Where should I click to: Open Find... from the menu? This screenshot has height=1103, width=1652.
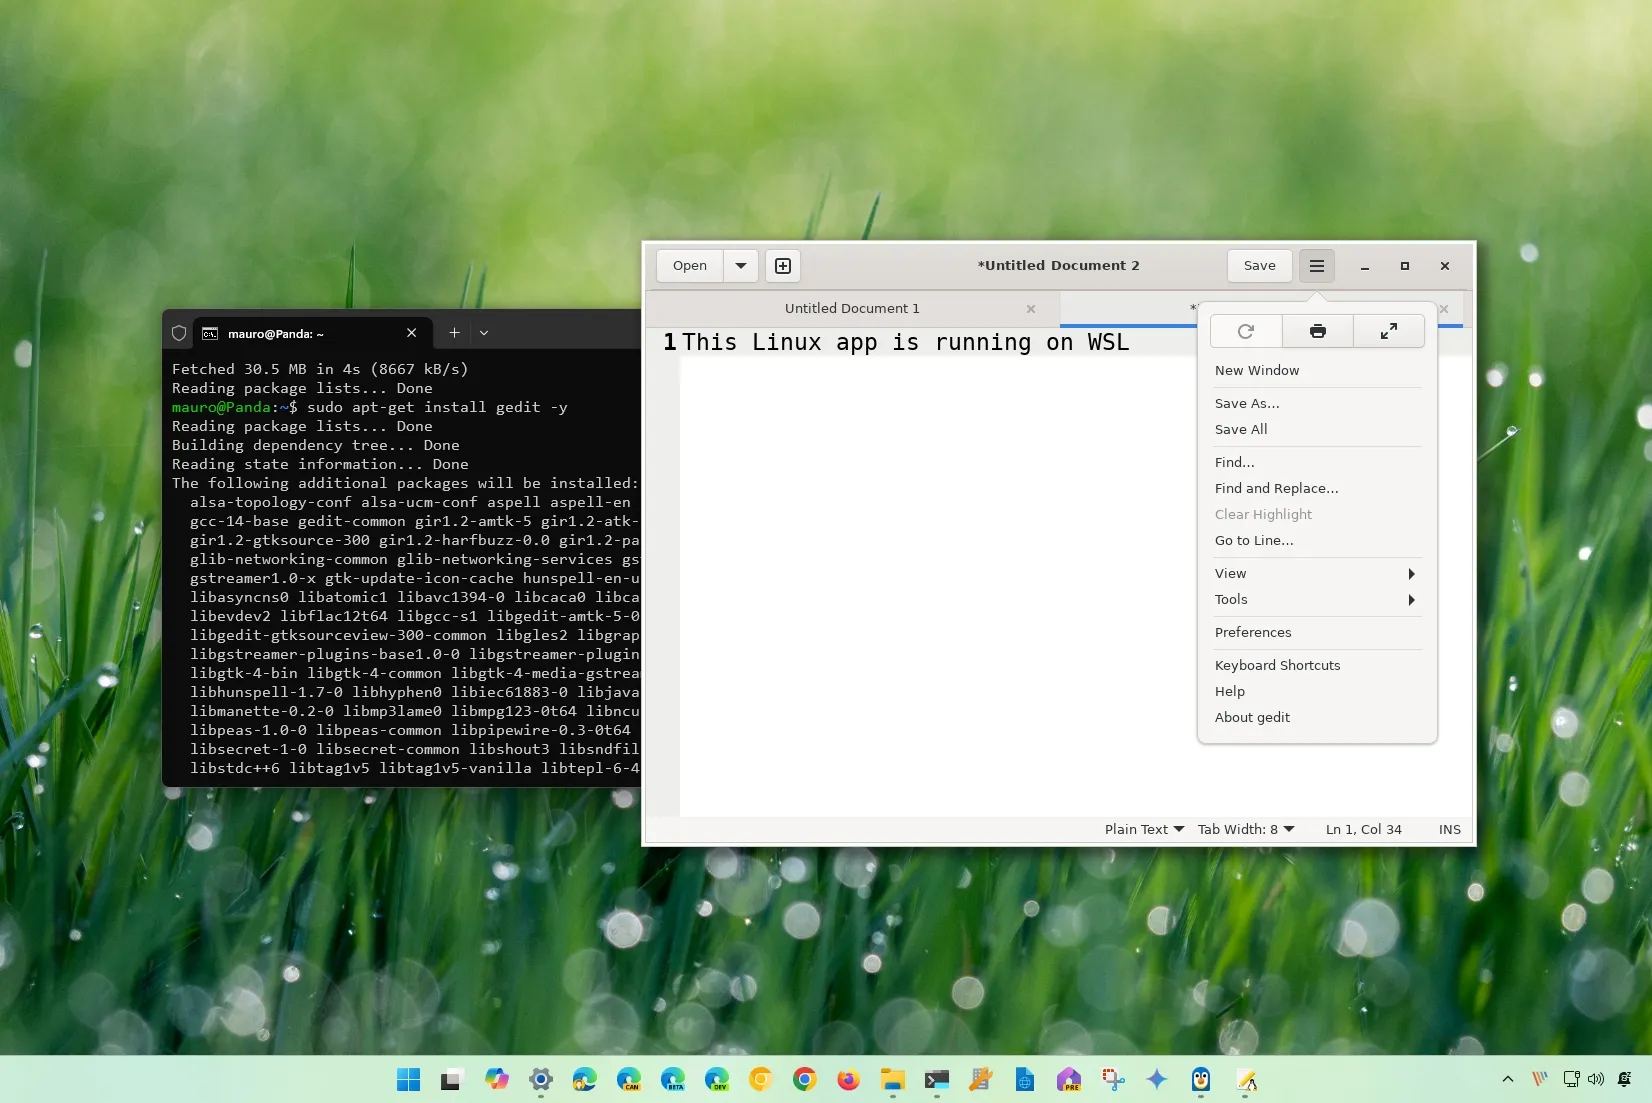1317,462
